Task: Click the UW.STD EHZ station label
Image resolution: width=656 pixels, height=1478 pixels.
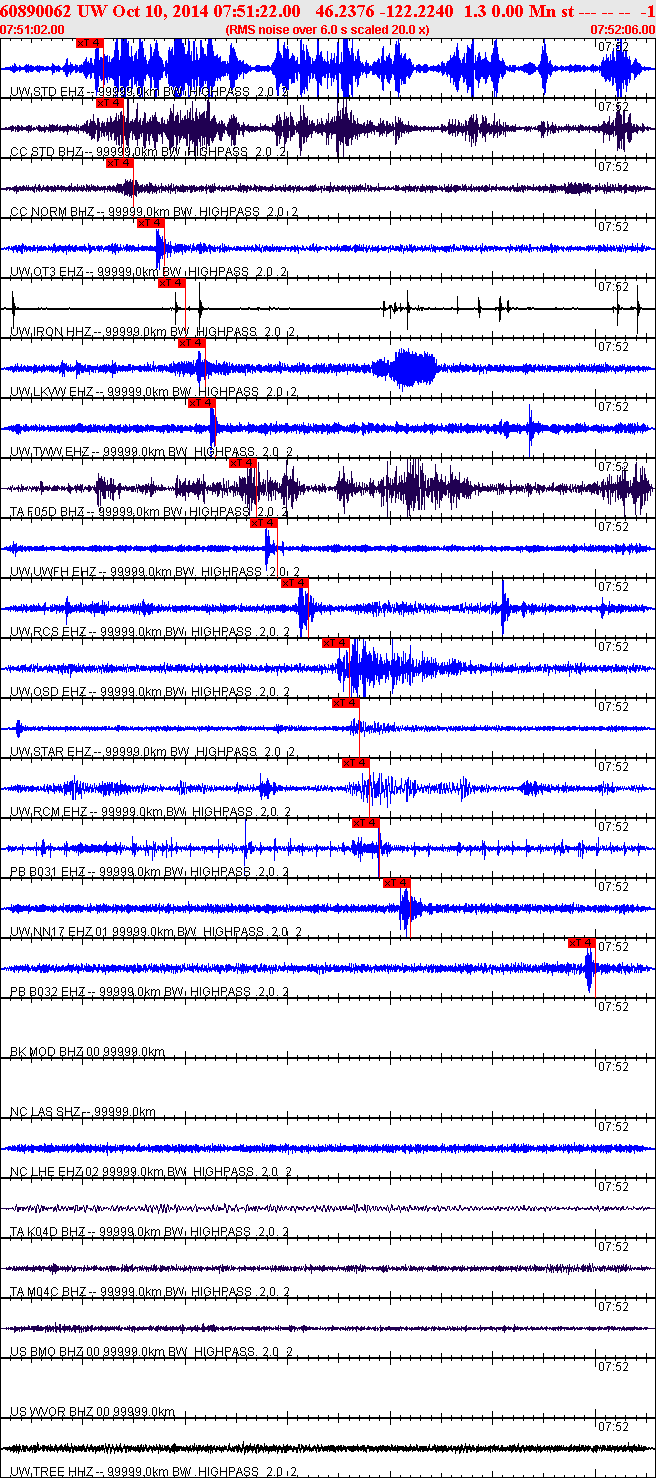Action: point(48,92)
